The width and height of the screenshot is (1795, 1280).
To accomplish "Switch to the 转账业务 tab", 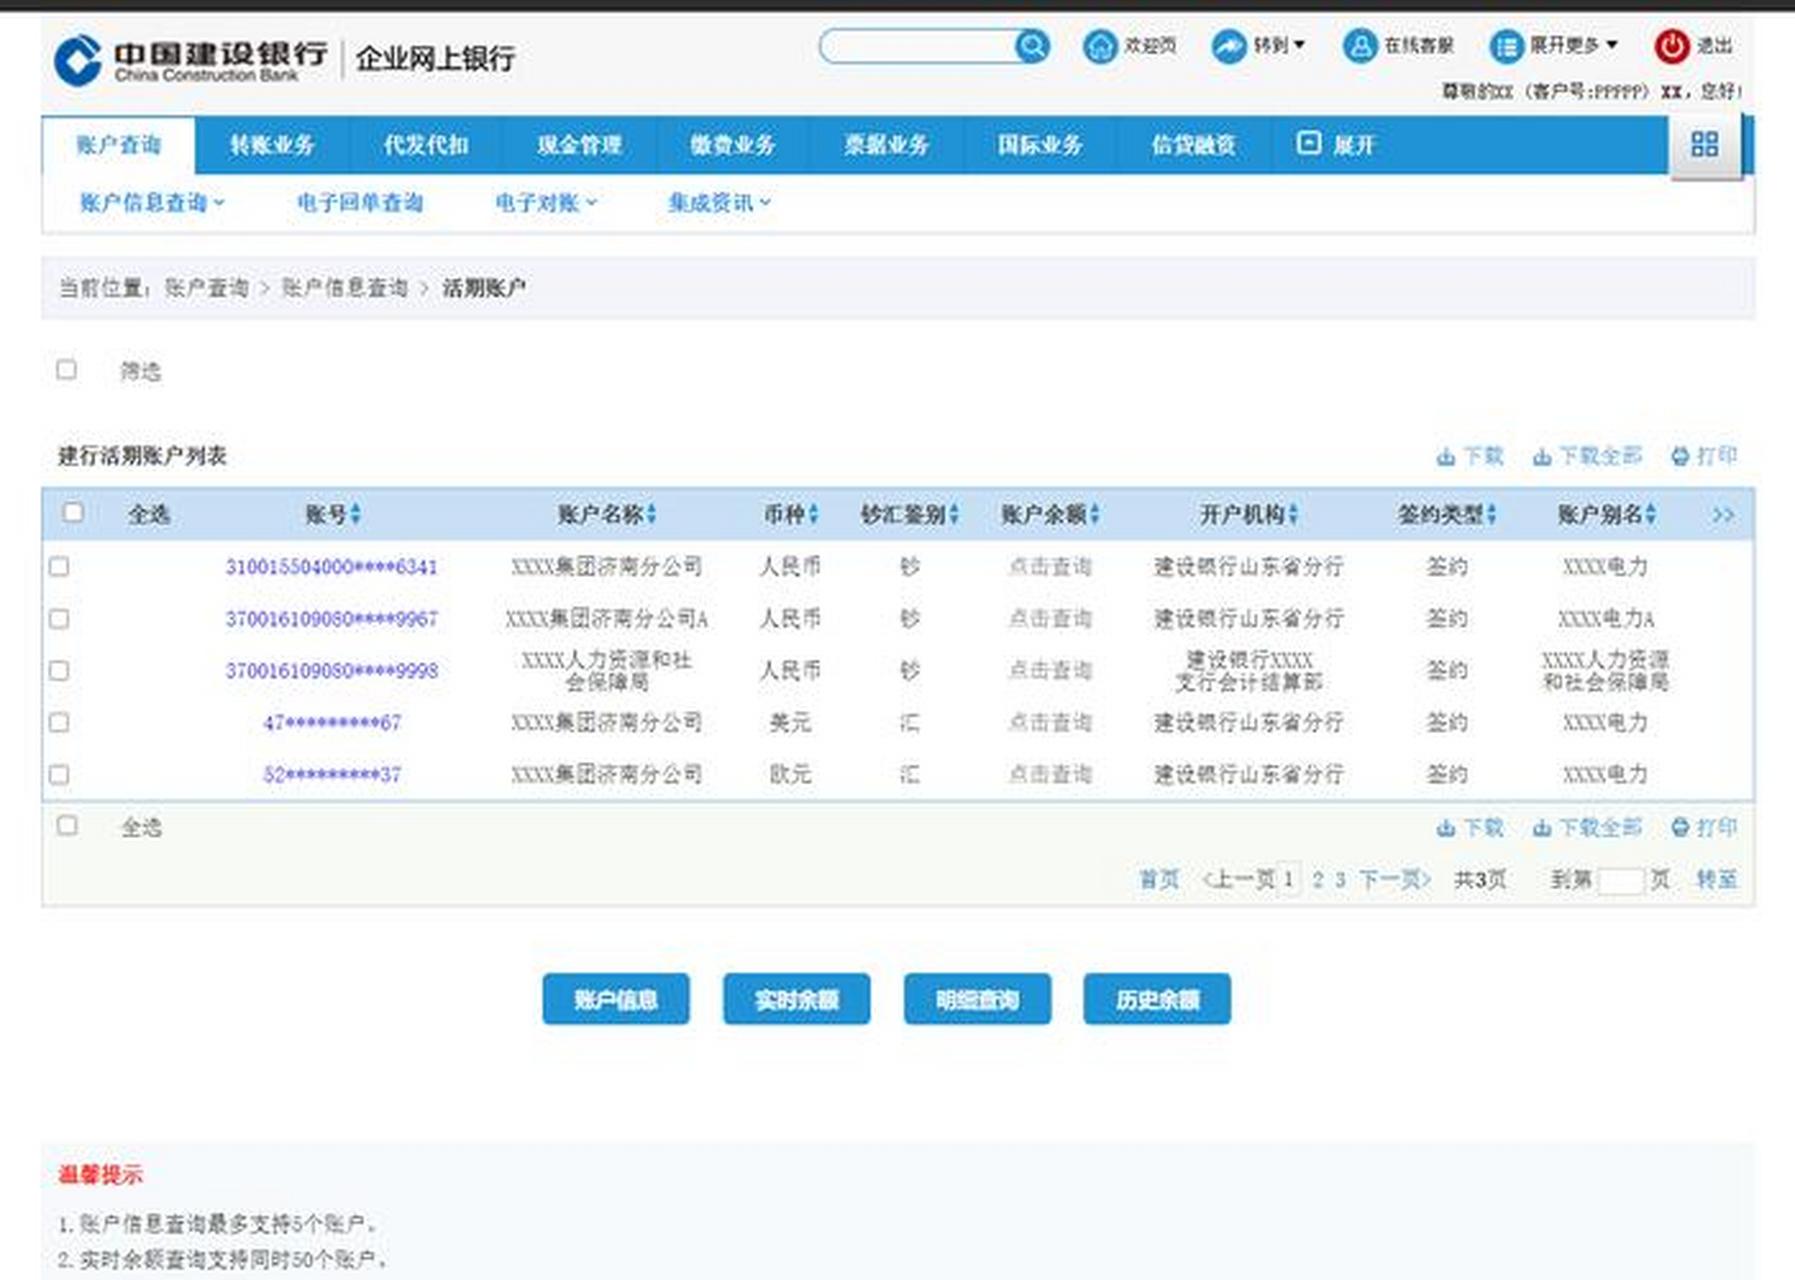I will 273,145.
